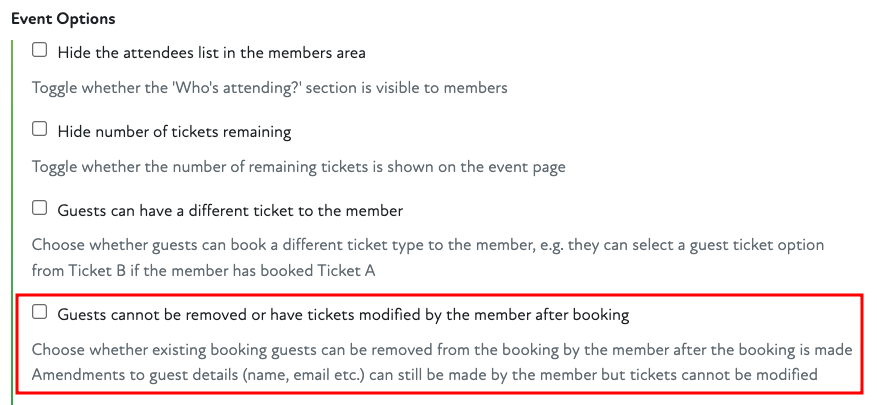This screenshot has height=405, width=877.
Task: Click the 'Guests cannot be removed or have tickets modified' label
Action: (343, 314)
